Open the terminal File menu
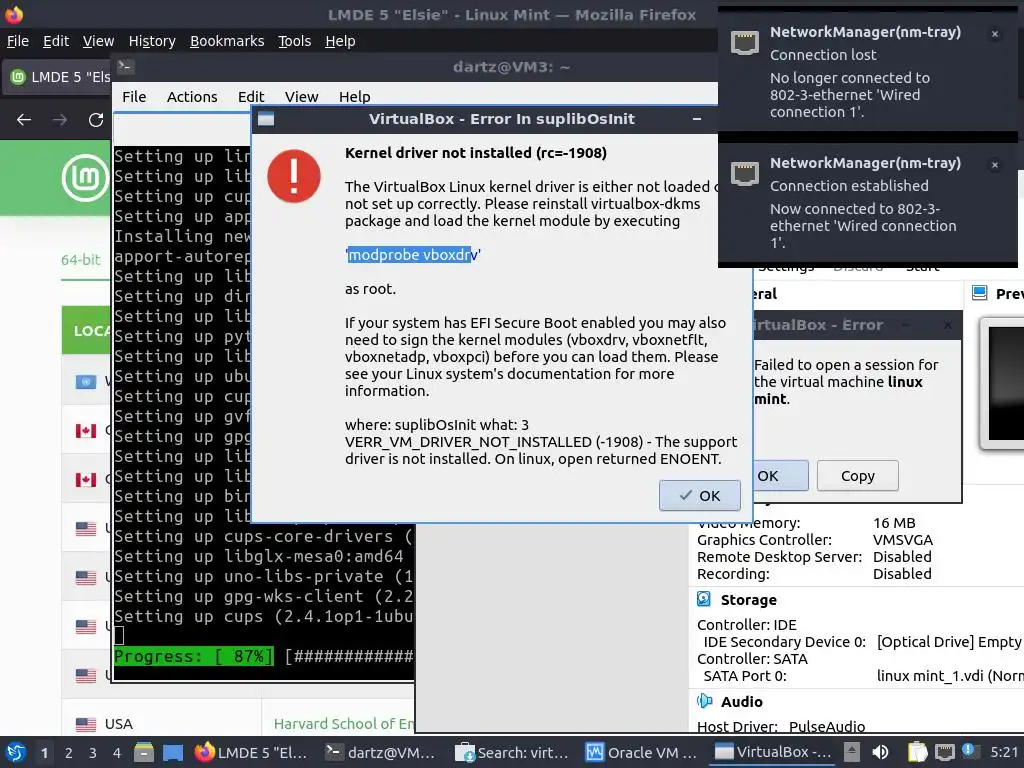Viewport: 1024px width, 768px height. (134, 97)
